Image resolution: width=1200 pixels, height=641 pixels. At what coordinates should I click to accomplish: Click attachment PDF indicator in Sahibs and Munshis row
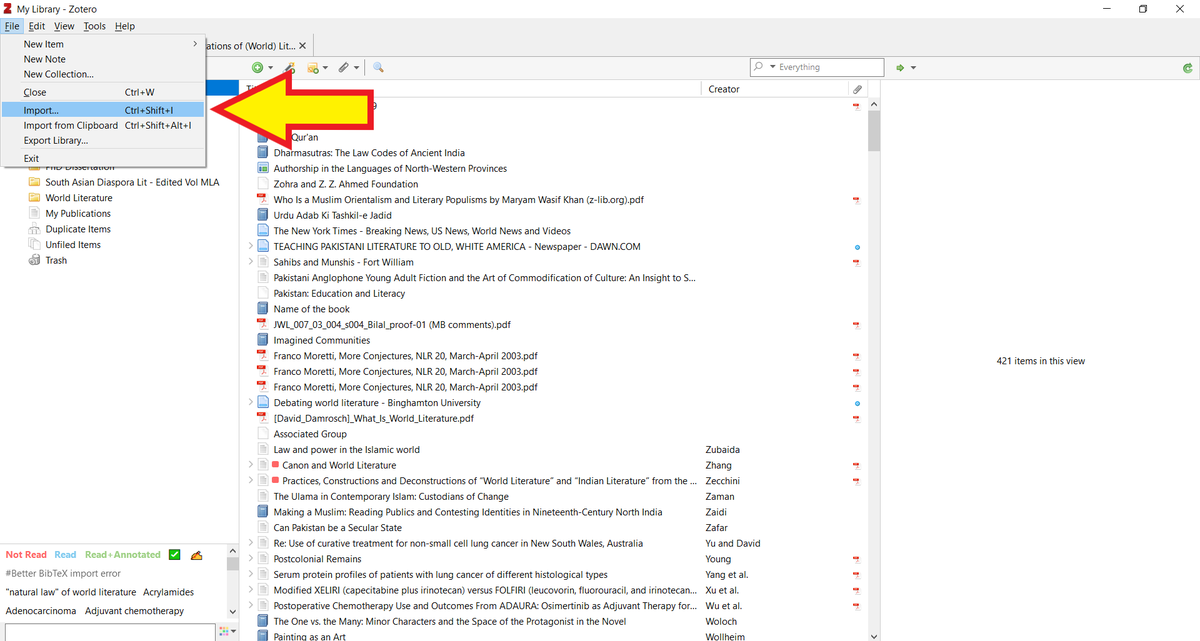857,262
